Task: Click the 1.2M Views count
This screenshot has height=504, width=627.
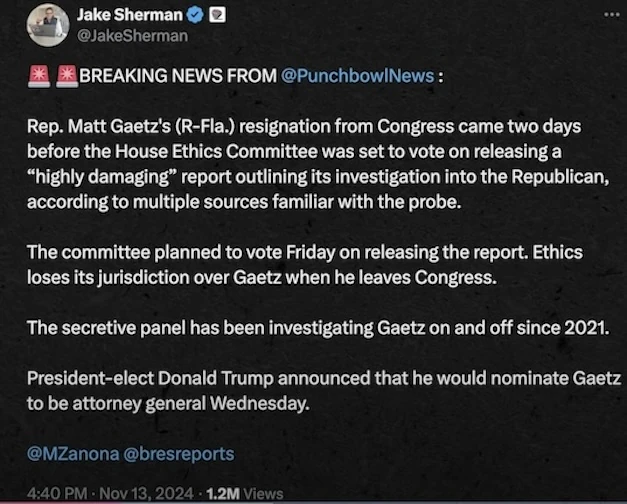Action: (x=245, y=492)
